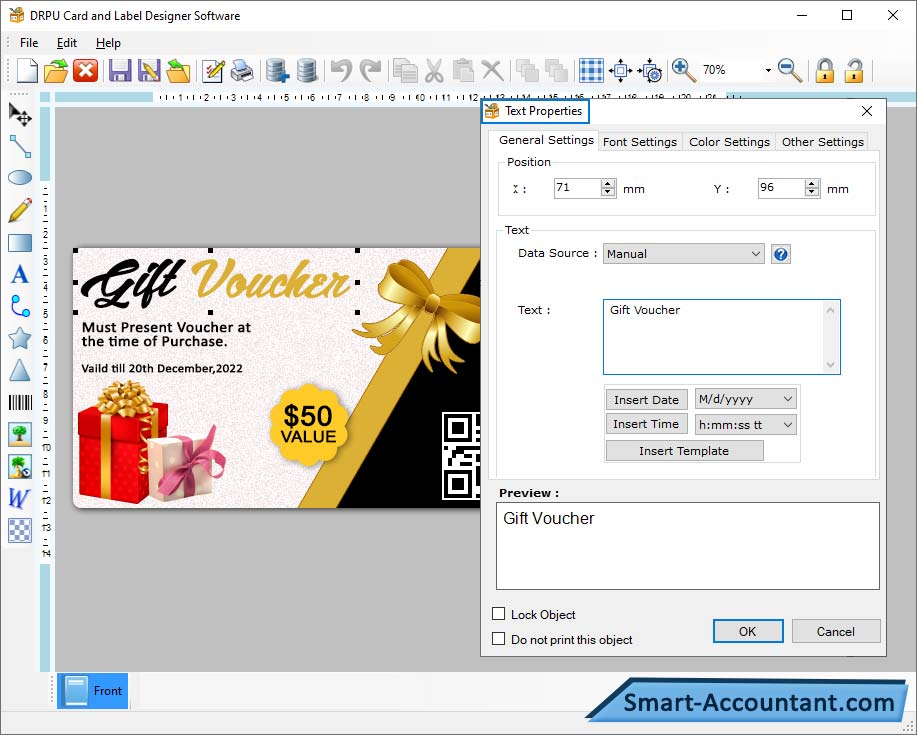Click the Insert Time button
This screenshot has width=917, height=735.
pyautogui.click(x=646, y=424)
